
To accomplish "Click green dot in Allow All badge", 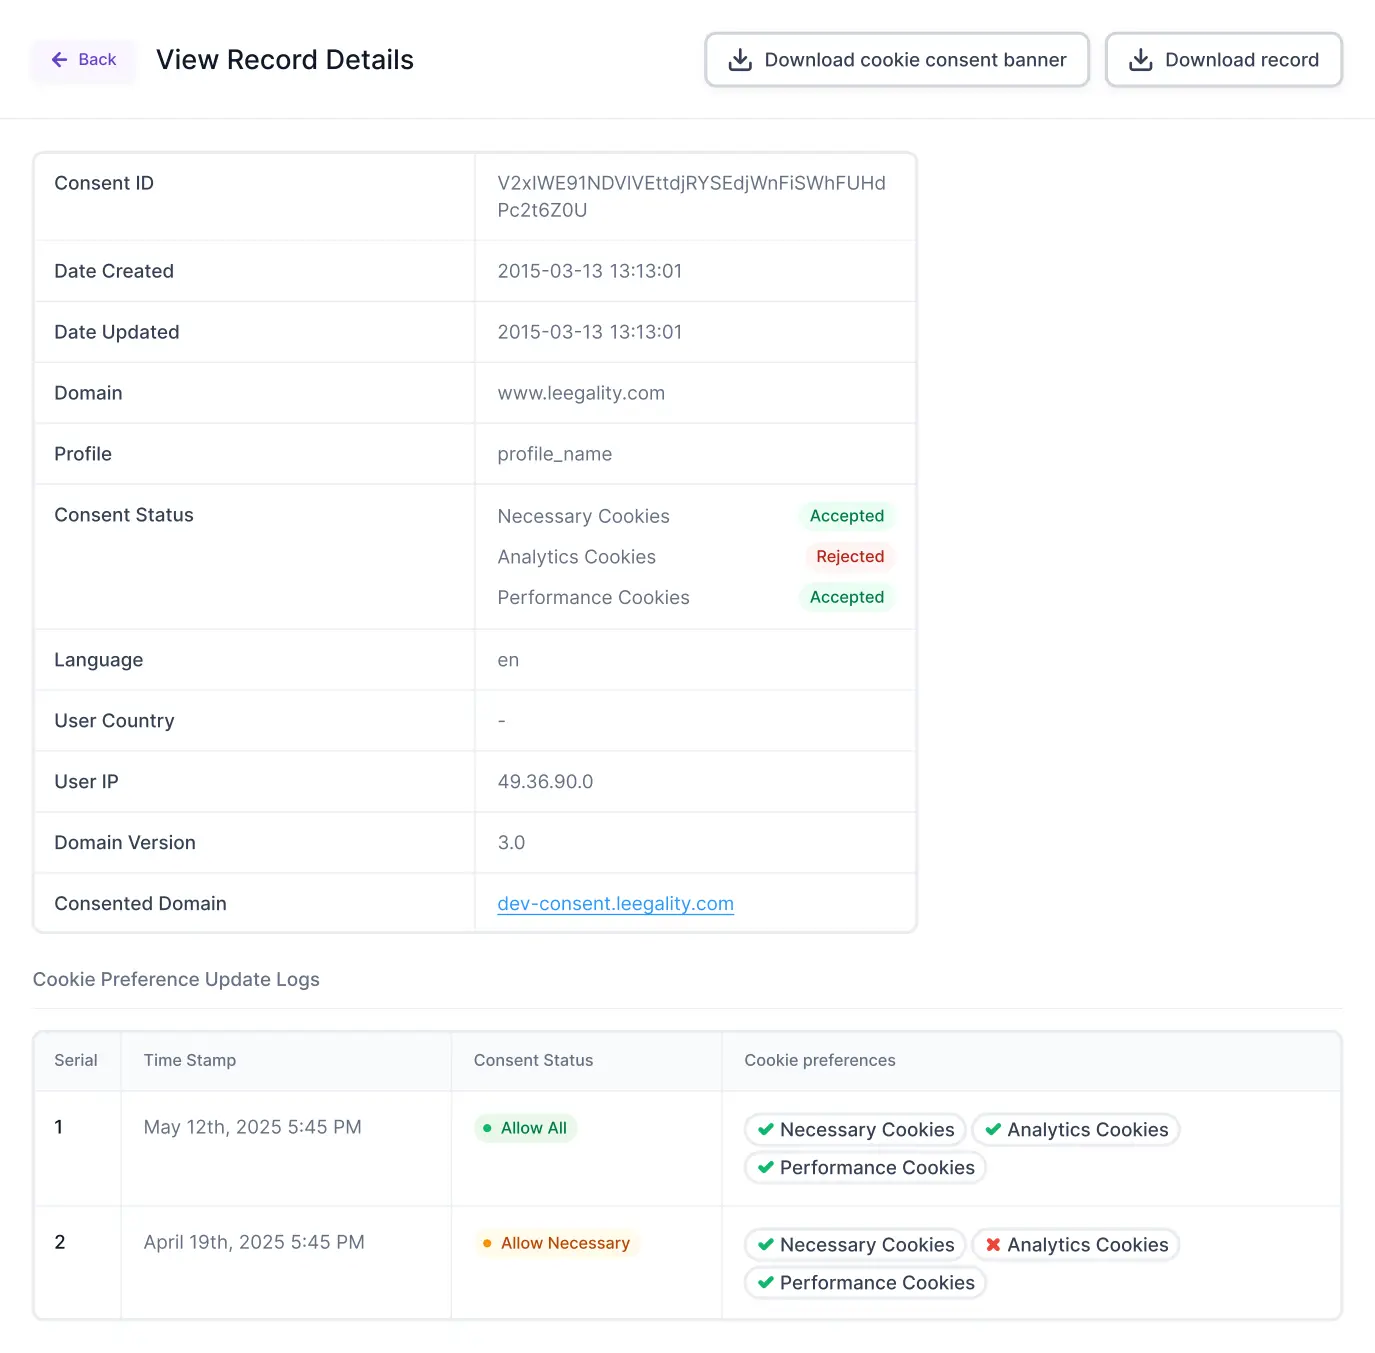I will coord(487,1128).
